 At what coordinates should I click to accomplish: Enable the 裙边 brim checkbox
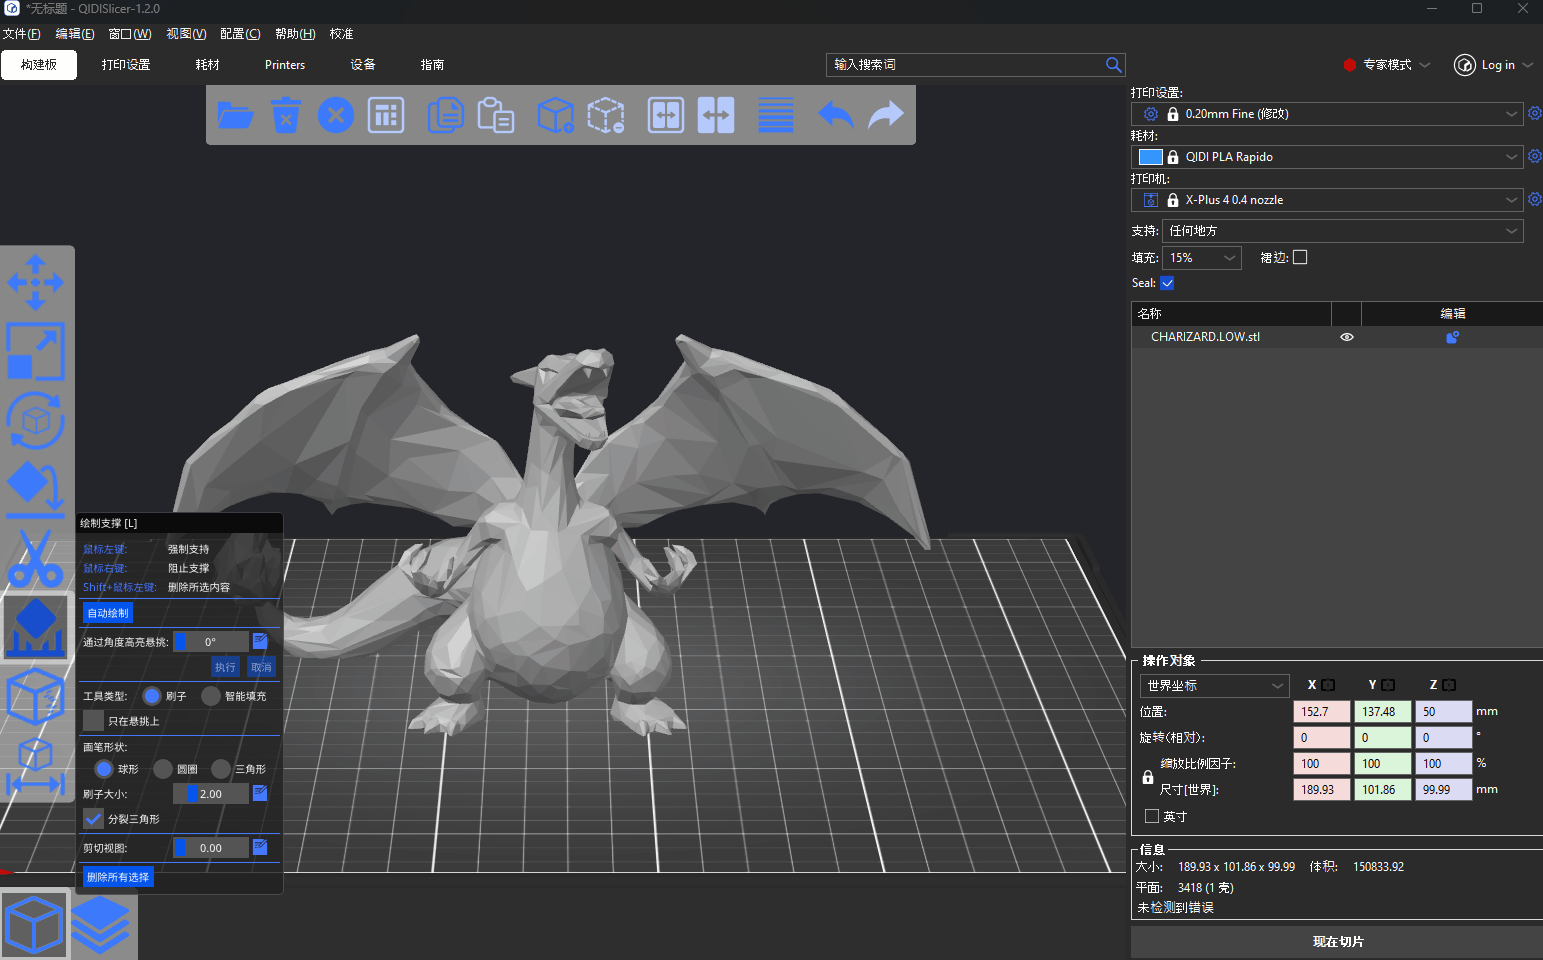point(1300,257)
